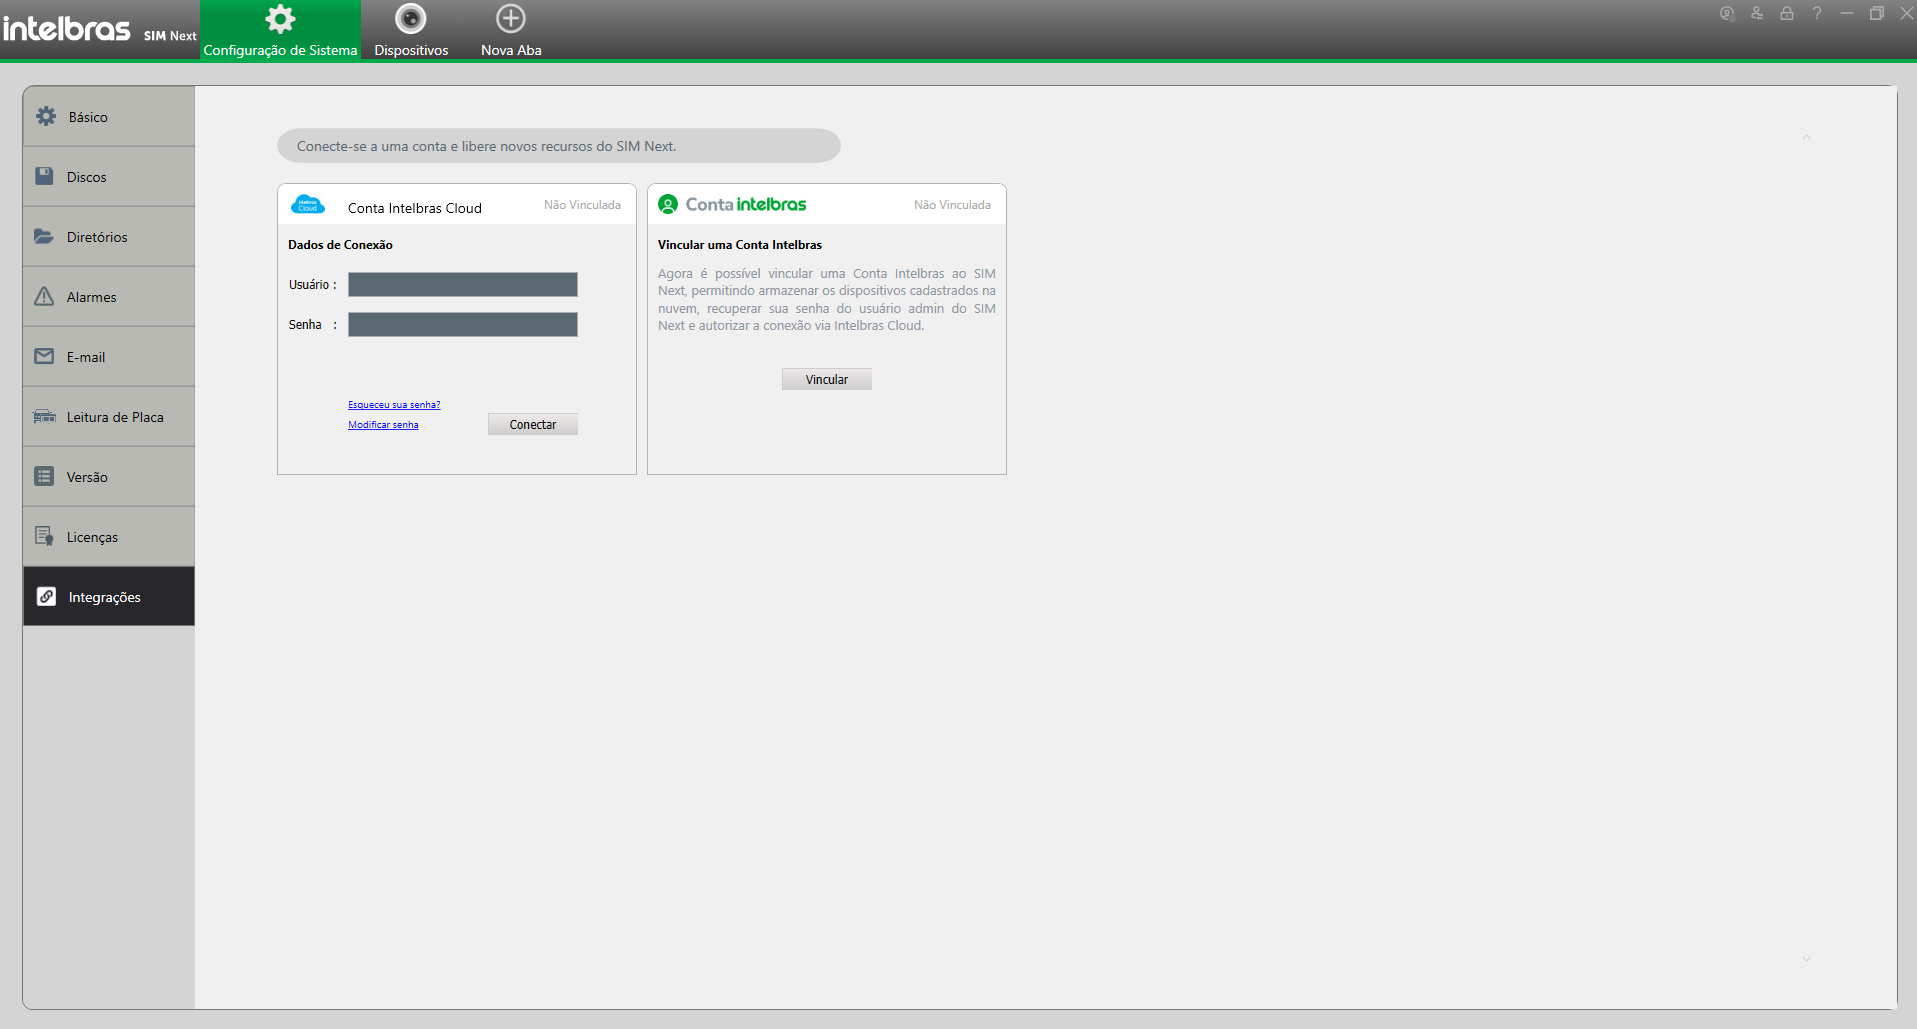Click the link icon beside Integrações
Screen dimensions: 1917x1029
click(46, 596)
